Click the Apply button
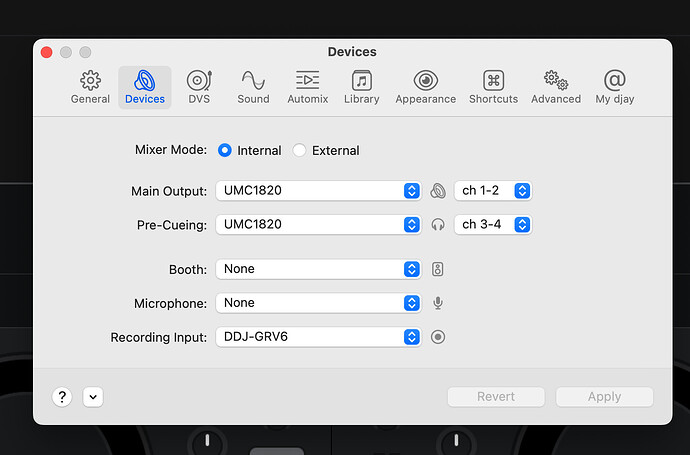690x455 pixels. (x=604, y=396)
